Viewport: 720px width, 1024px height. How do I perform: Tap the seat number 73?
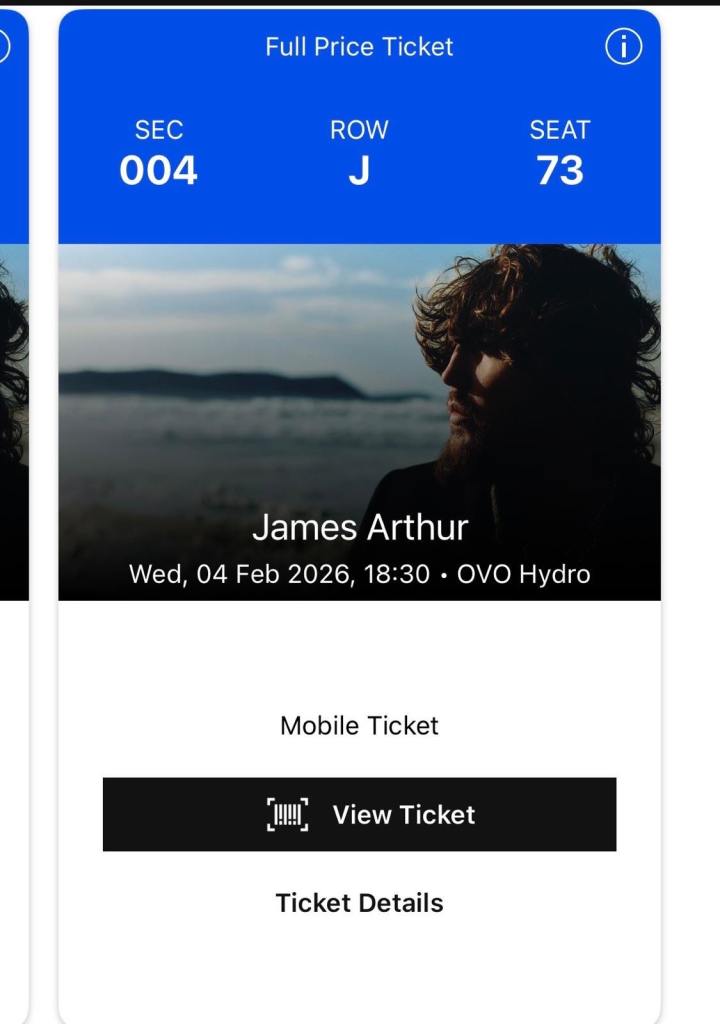tap(559, 171)
